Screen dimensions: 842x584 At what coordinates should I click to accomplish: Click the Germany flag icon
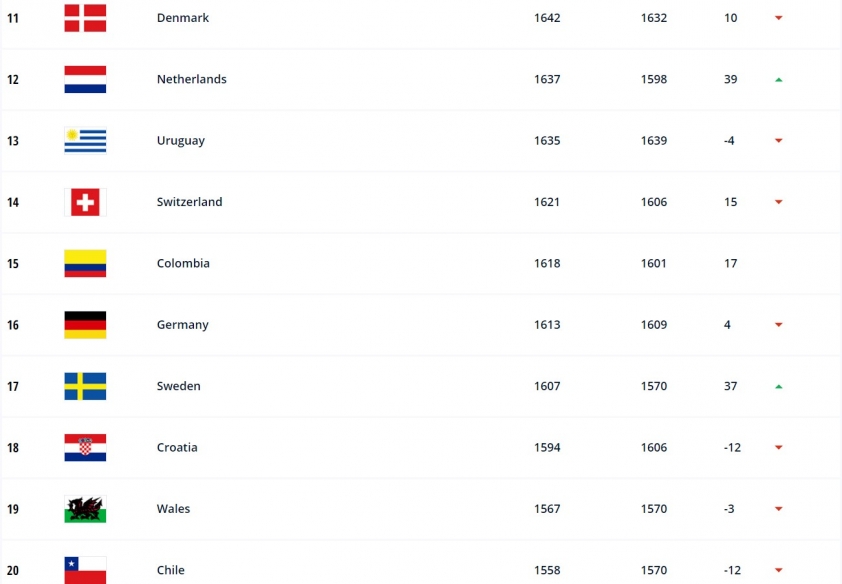[x=85, y=325]
